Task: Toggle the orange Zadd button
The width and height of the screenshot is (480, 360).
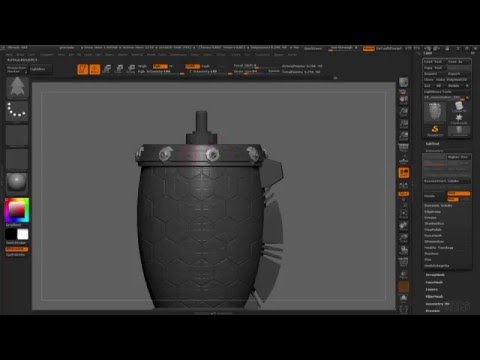Action: click(193, 66)
